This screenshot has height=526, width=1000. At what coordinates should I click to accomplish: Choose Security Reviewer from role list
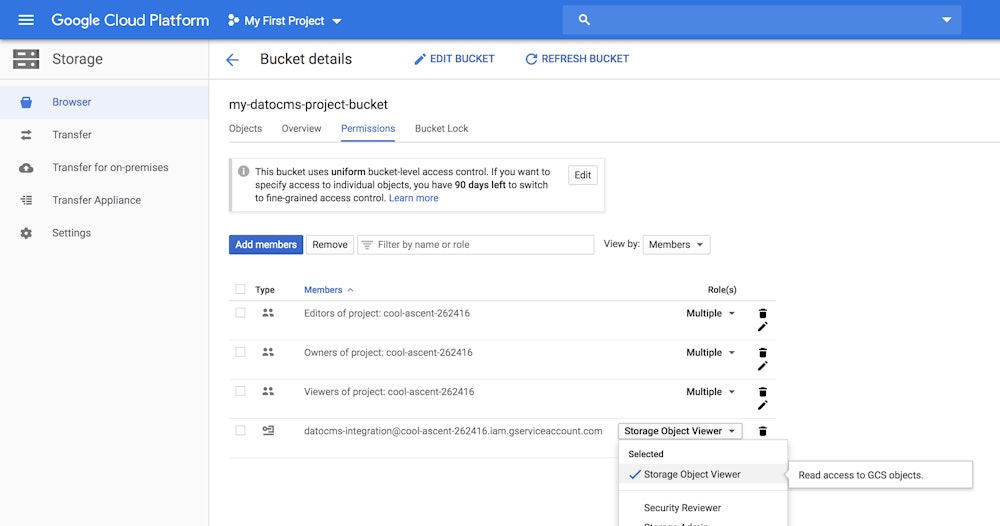click(682, 508)
